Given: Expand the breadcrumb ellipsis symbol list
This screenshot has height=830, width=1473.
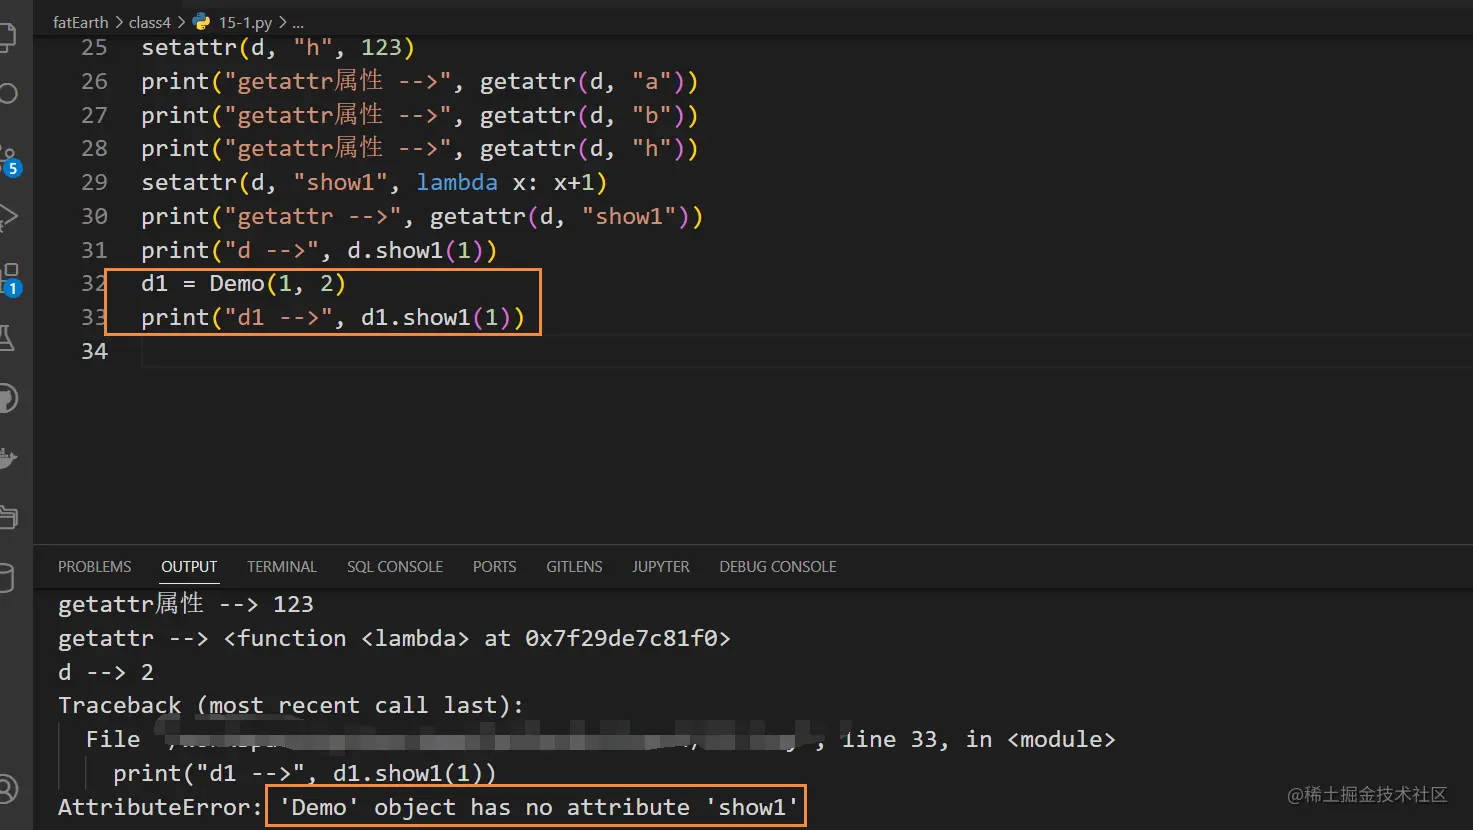Looking at the screenshot, I should [298, 22].
